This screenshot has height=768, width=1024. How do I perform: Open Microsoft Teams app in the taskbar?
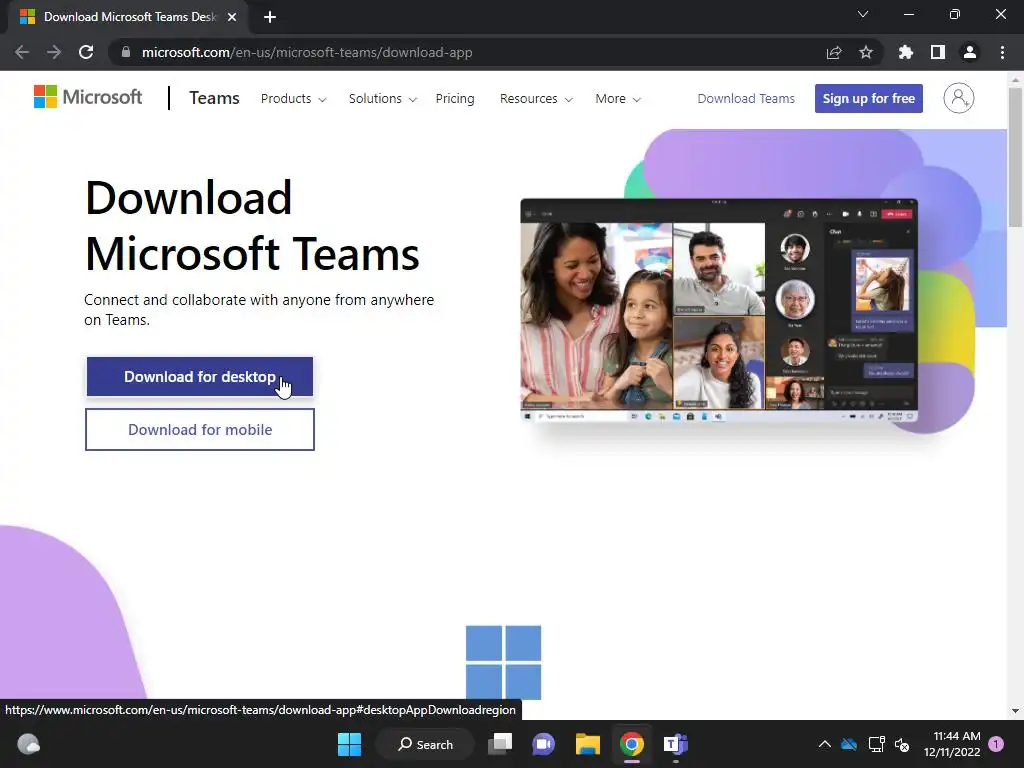pyautogui.click(x=675, y=744)
